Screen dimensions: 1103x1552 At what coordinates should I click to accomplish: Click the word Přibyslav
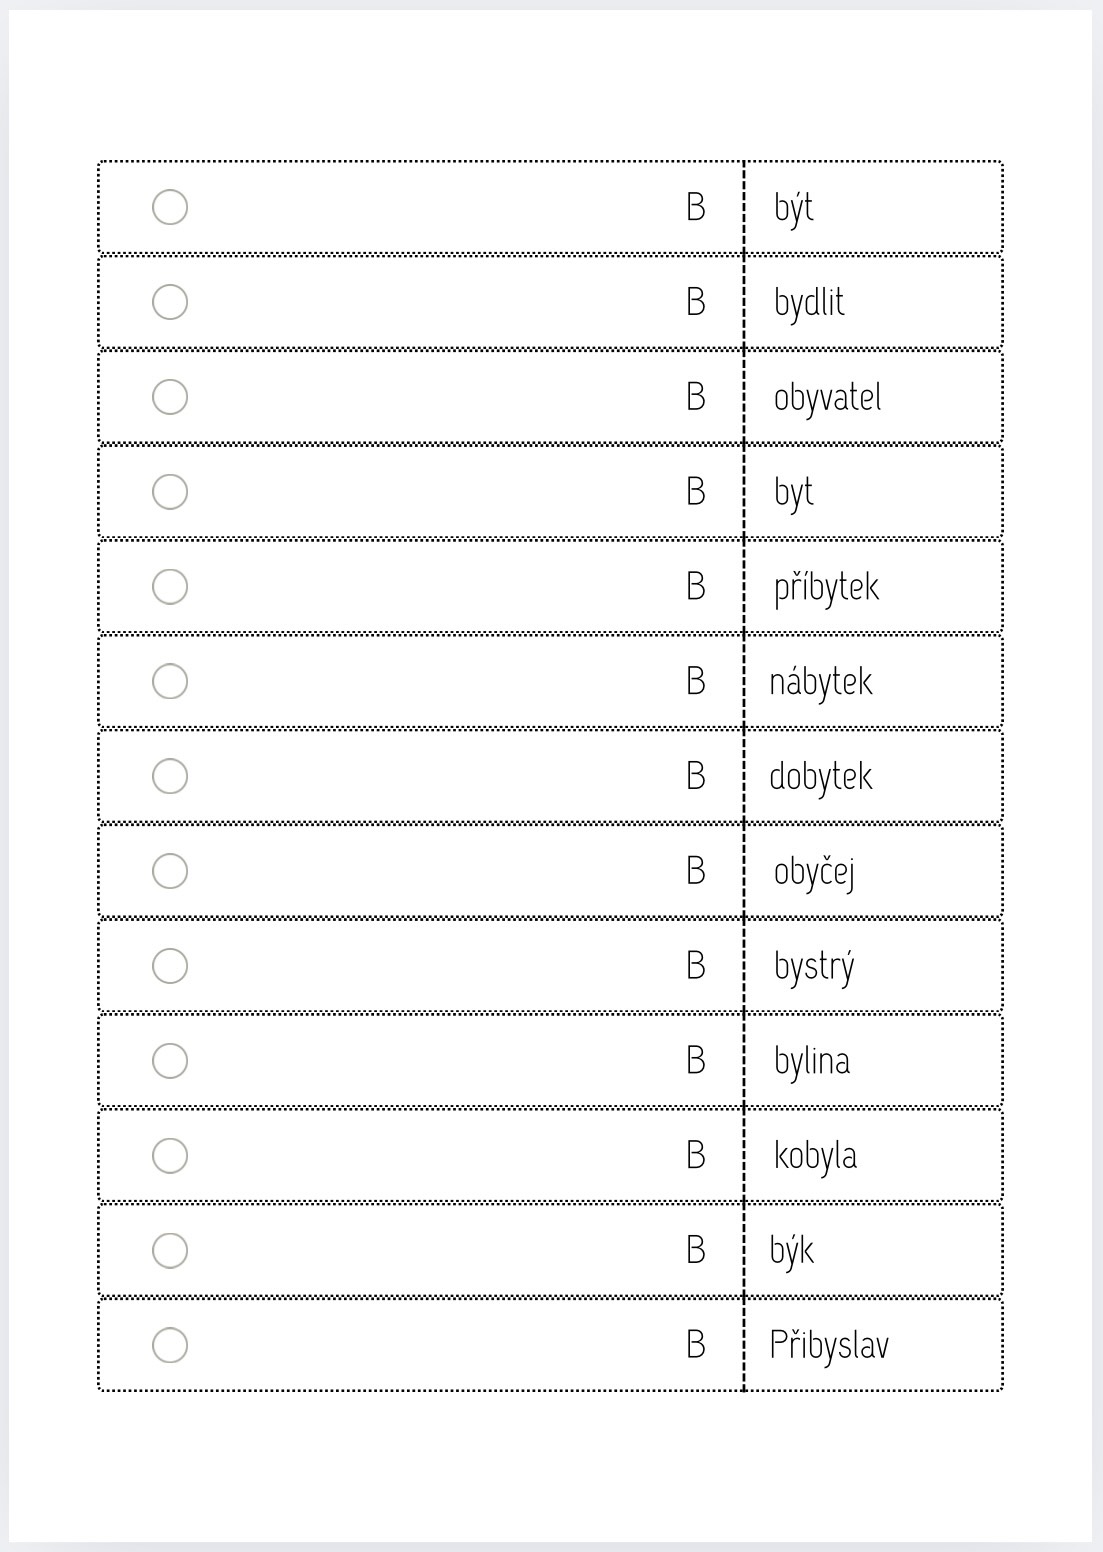pos(829,1344)
